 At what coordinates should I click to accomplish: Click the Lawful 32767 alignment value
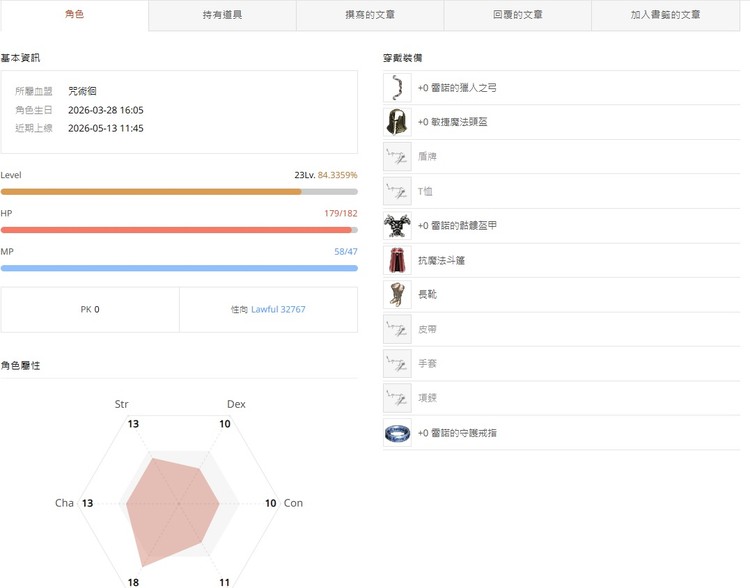[x=278, y=310]
